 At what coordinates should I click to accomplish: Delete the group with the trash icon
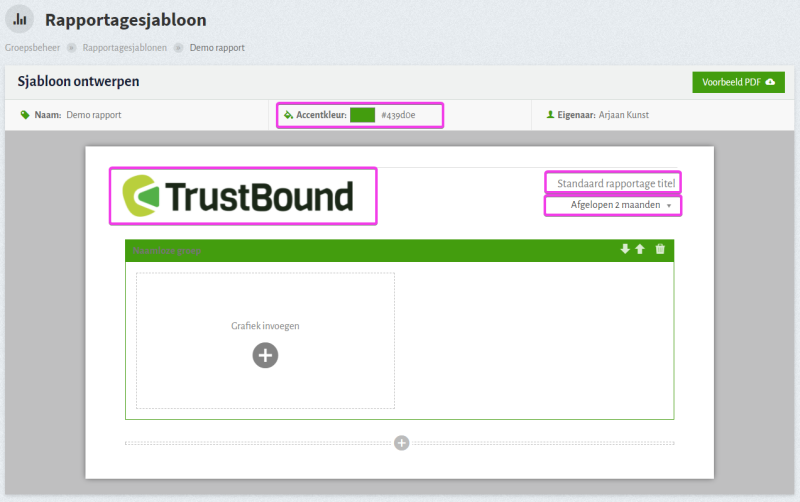(660, 249)
